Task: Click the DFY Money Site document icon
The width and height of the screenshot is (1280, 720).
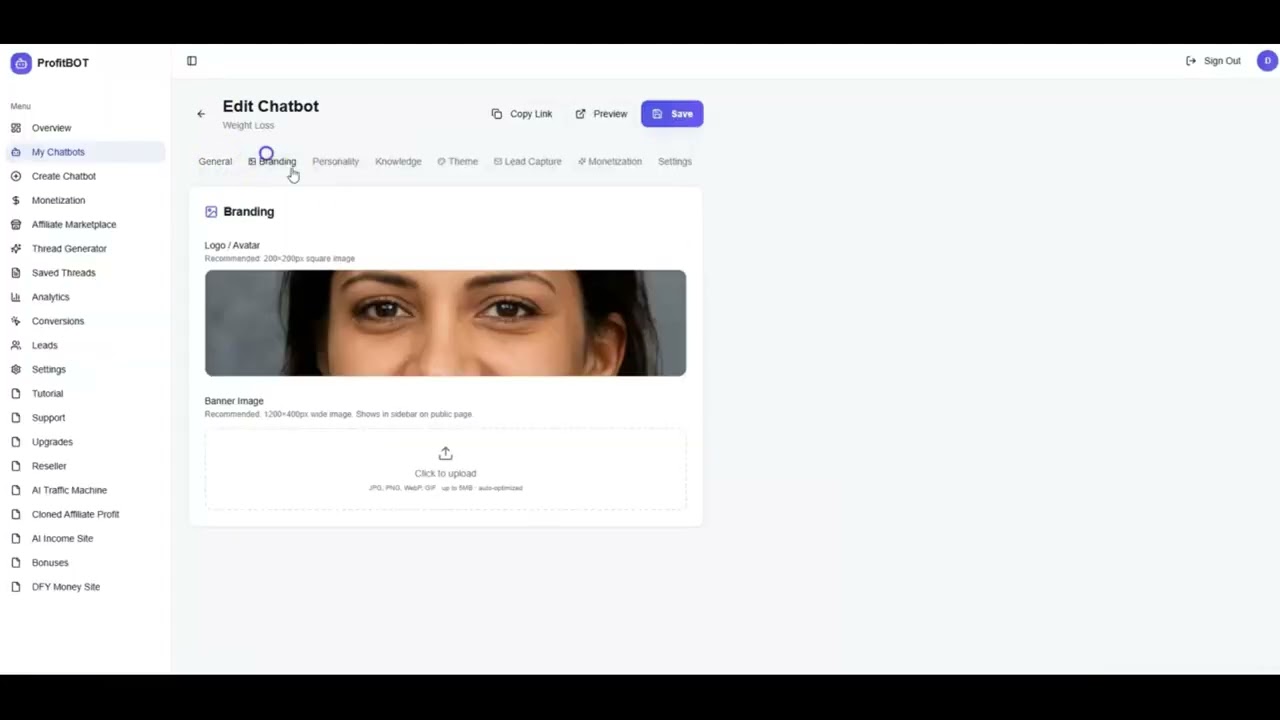Action: pyautogui.click(x=16, y=587)
